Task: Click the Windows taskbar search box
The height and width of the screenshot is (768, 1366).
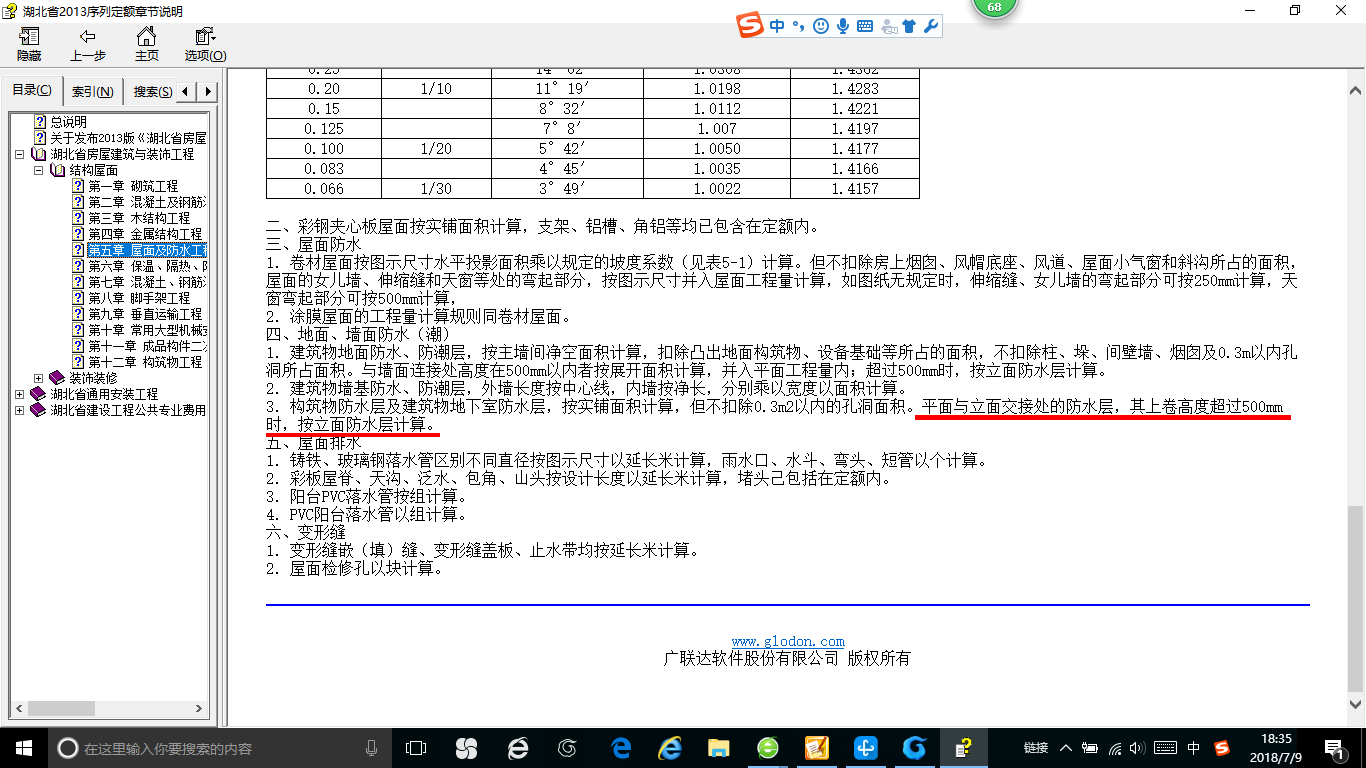Action: pos(222,748)
